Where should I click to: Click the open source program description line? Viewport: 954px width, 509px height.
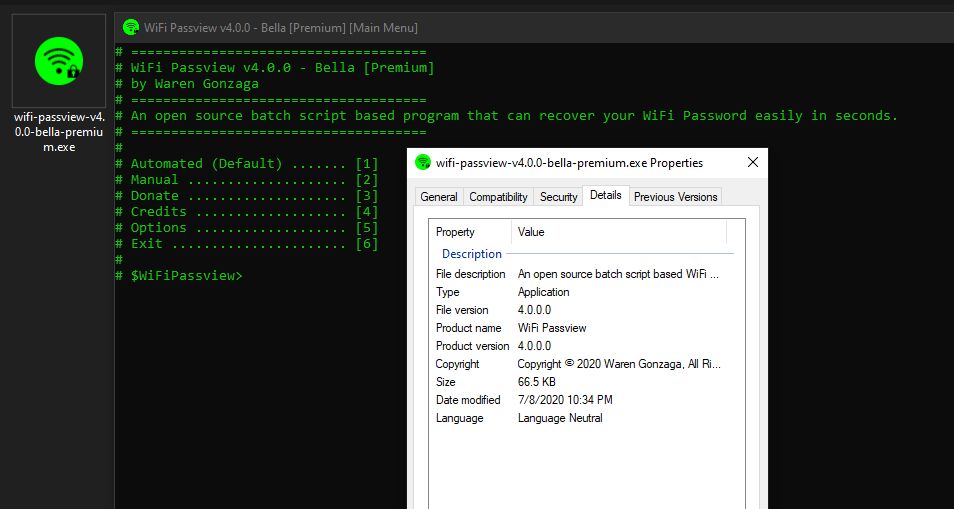(506, 116)
